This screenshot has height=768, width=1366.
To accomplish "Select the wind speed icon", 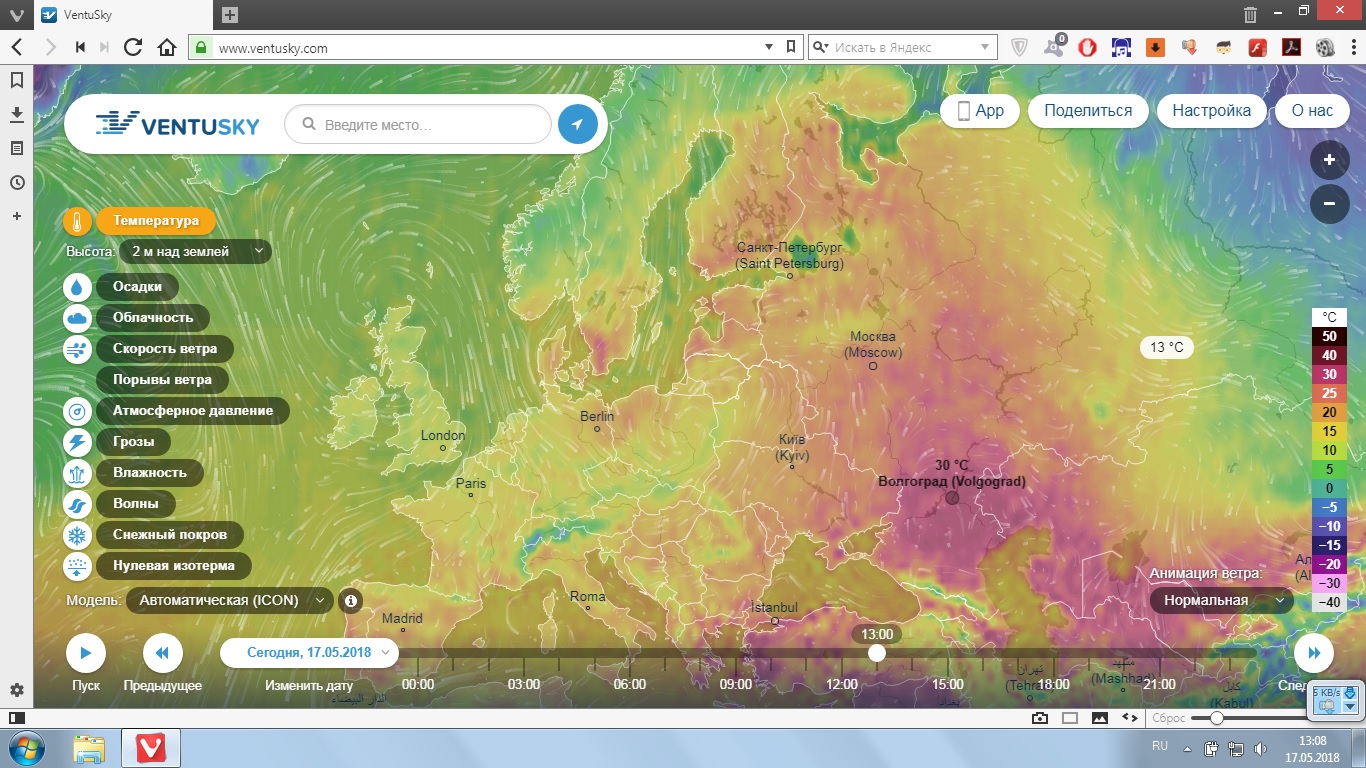I will (77, 350).
